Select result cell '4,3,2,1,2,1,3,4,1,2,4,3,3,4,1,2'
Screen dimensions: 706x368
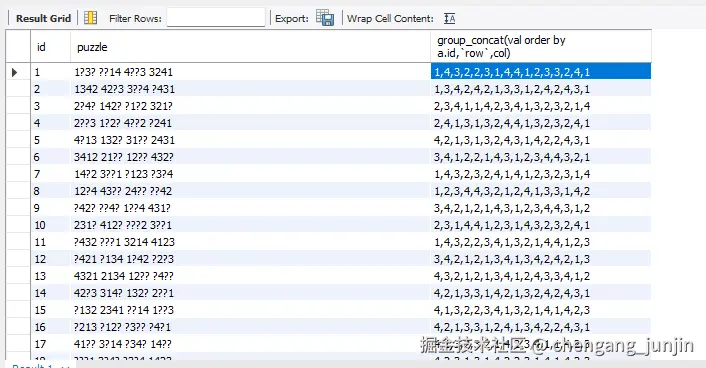pyautogui.click(x=541, y=276)
